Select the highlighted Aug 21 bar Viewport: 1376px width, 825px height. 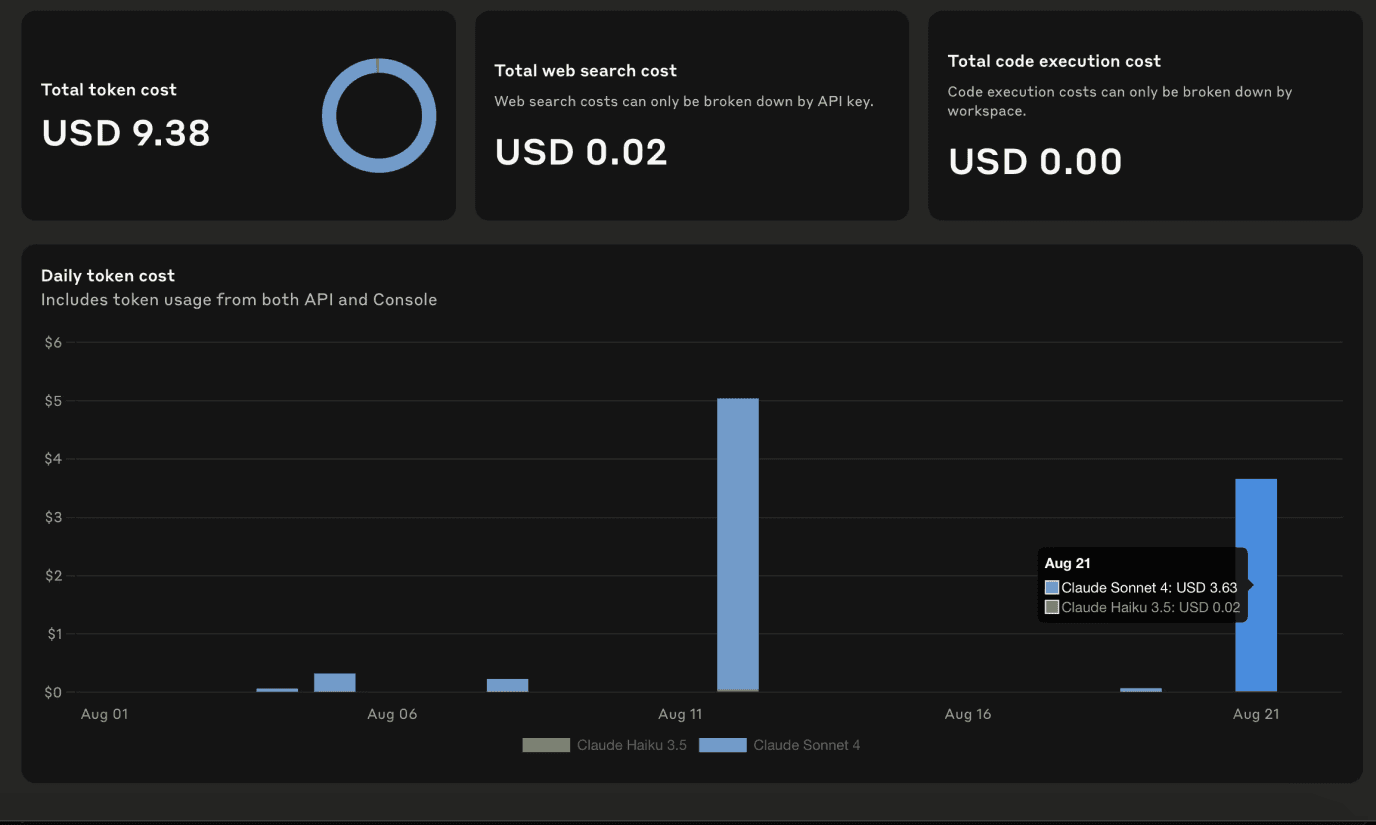click(x=1256, y=585)
